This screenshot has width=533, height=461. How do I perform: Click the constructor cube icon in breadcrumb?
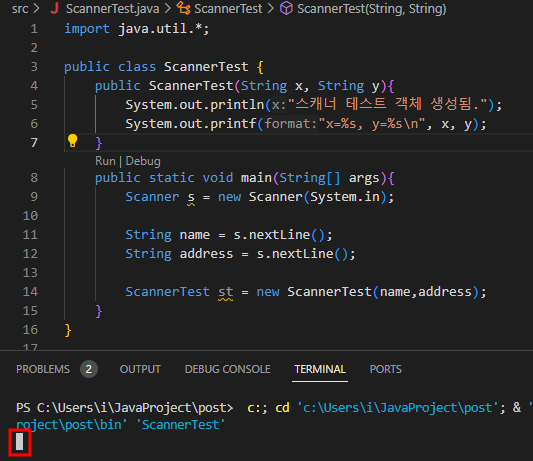pos(286,8)
